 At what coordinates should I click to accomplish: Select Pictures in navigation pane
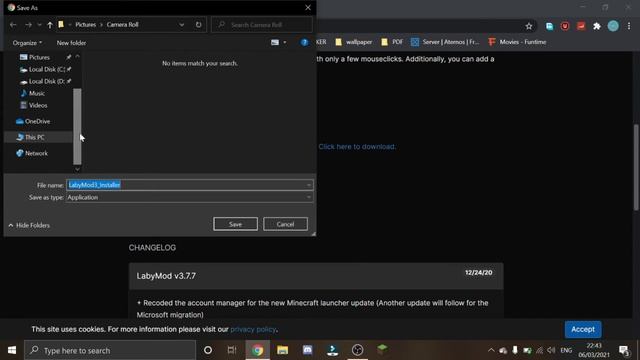39,57
